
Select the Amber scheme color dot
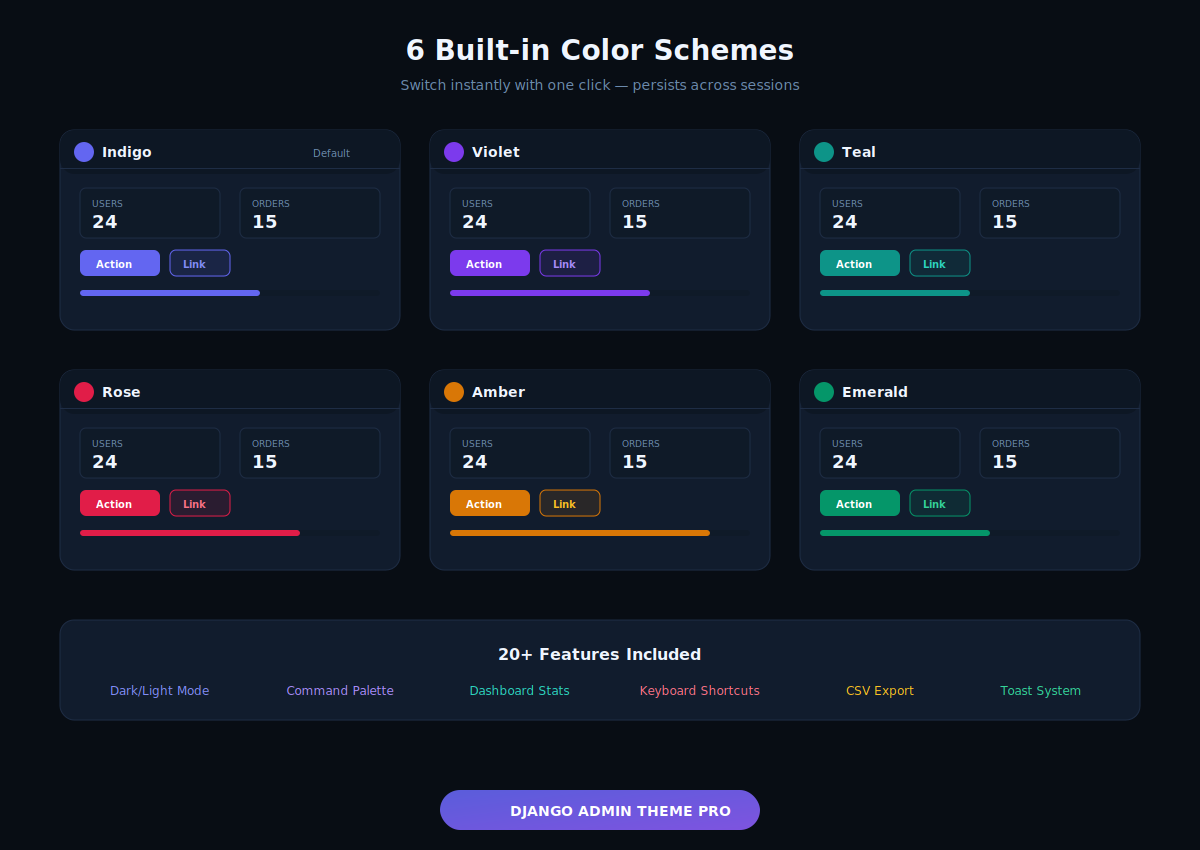453,391
